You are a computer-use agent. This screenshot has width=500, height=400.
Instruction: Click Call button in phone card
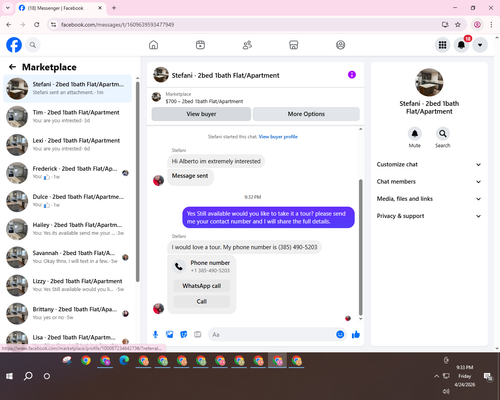202,301
